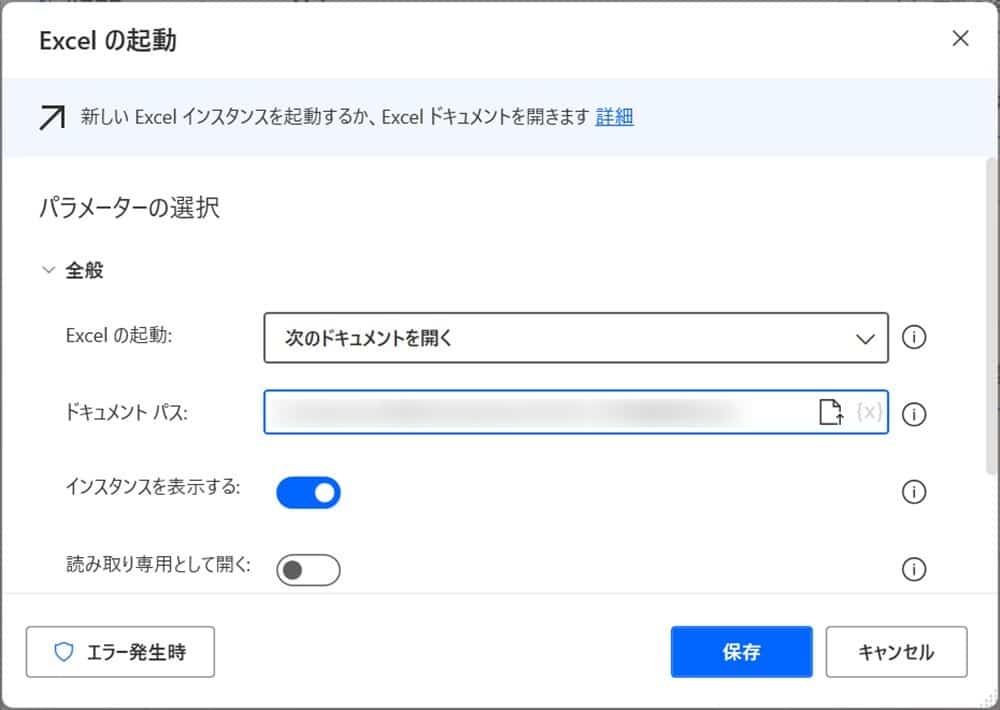
Task: Open エラー発生時 settings
Action: click(x=121, y=652)
